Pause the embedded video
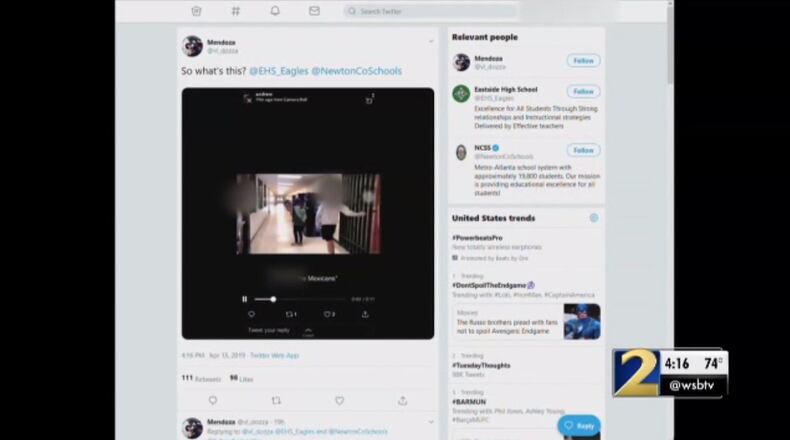The width and height of the screenshot is (790, 440). tap(244, 299)
